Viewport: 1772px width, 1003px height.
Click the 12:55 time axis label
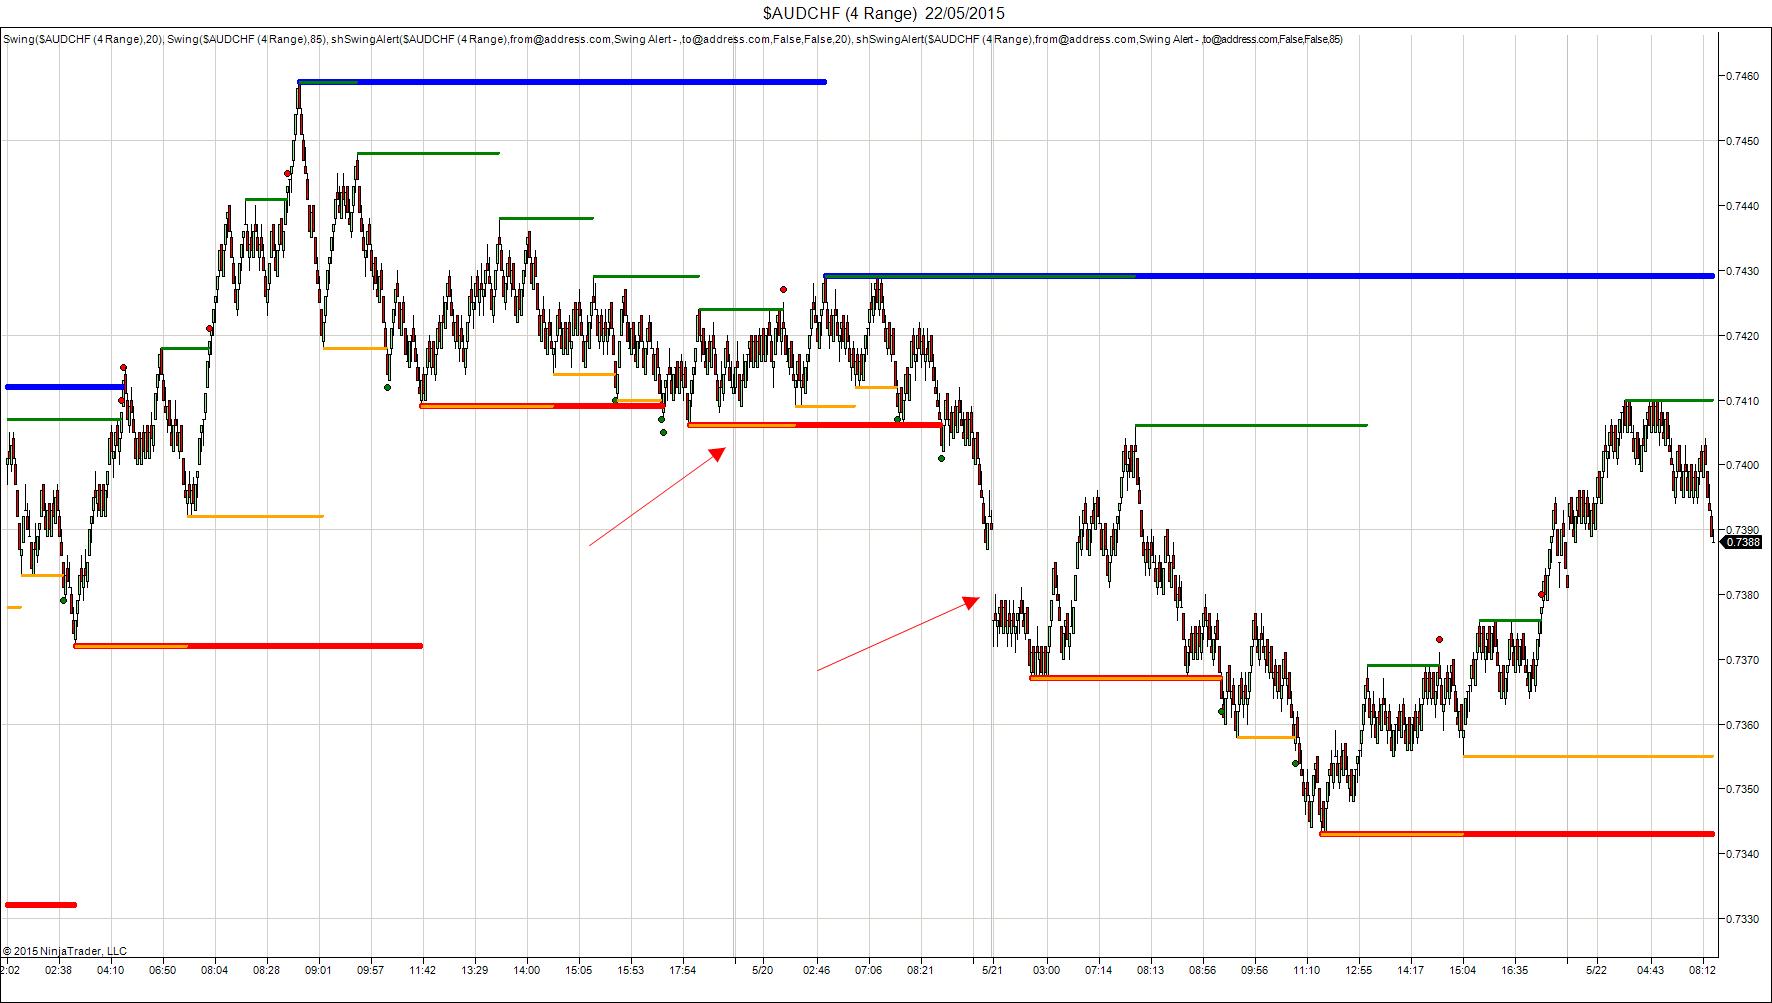1358,970
